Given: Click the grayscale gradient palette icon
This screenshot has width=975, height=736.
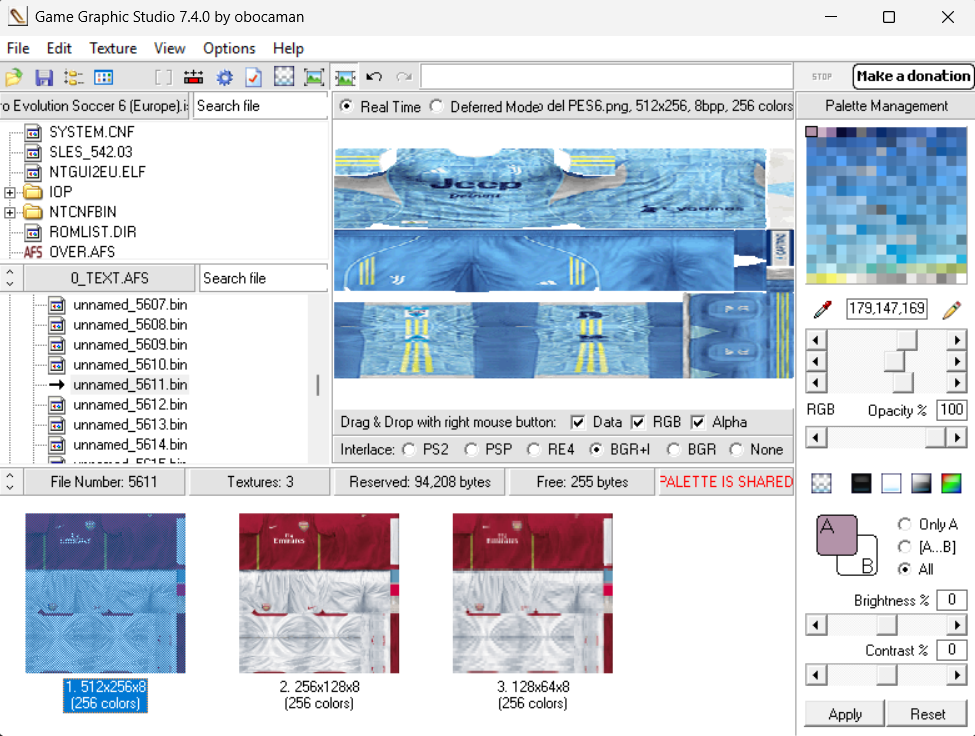Looking at the screenshot, I should (x=921, y=483).
